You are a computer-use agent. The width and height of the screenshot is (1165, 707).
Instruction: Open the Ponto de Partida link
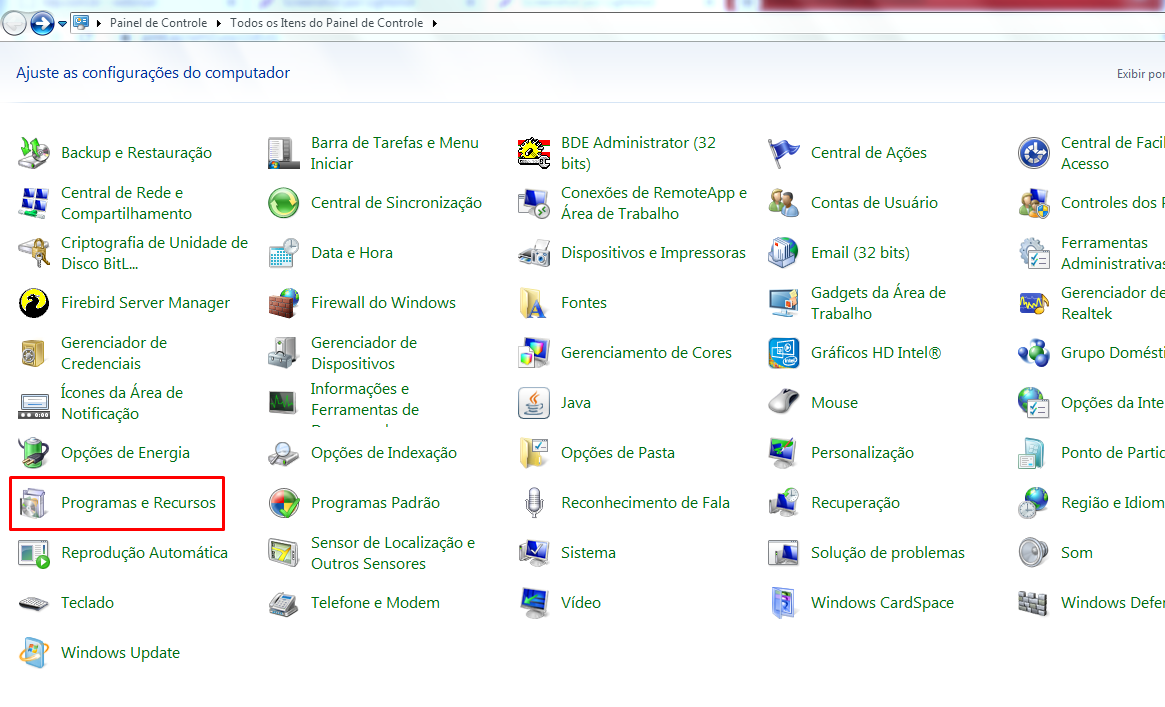[1112, 453]
